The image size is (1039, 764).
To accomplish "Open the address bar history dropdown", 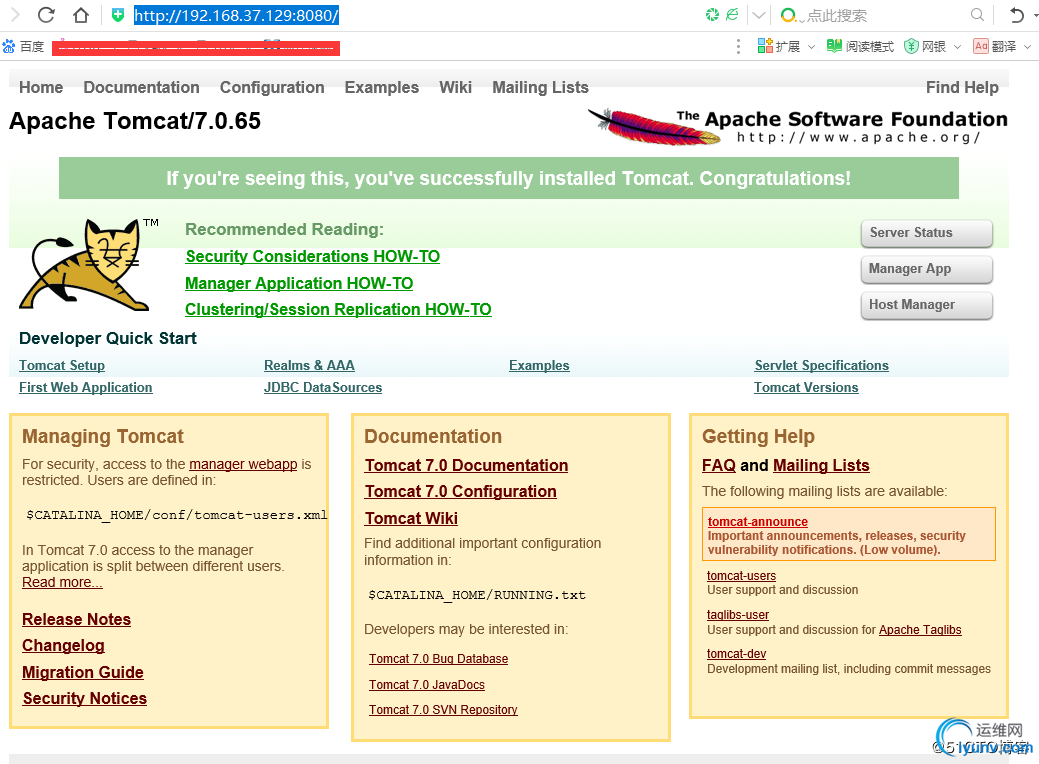I will click(x=759, y=15).
